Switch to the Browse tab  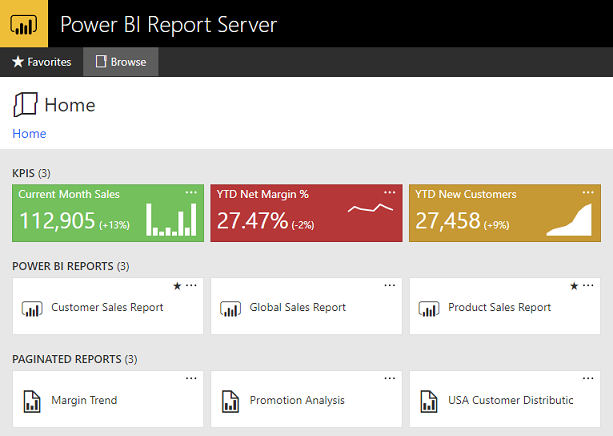tap(121, 62)
